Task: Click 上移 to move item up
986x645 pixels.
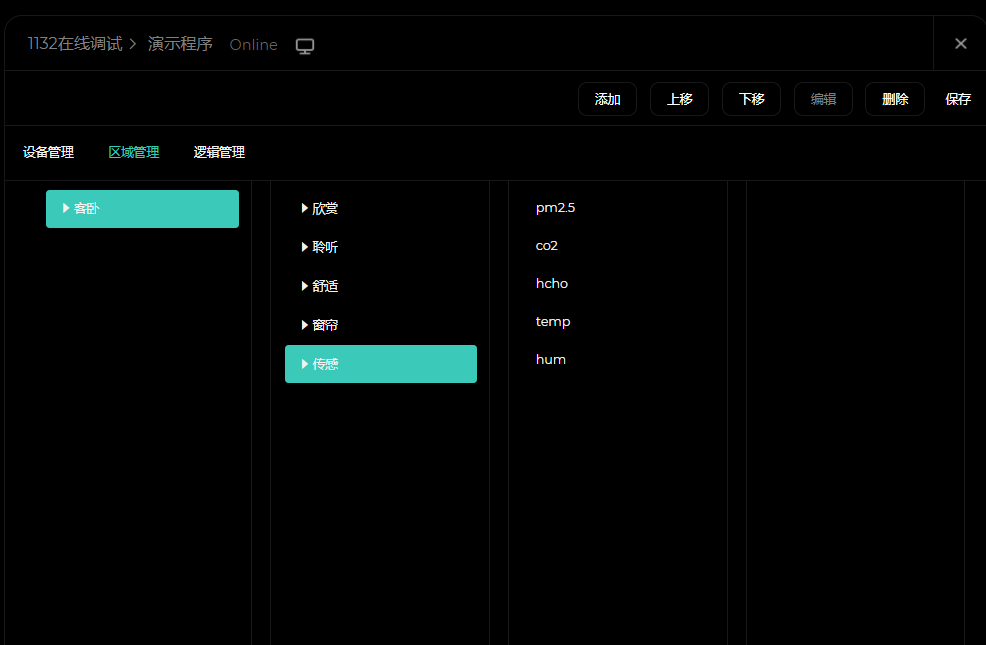Action: (x=679, y=99)
